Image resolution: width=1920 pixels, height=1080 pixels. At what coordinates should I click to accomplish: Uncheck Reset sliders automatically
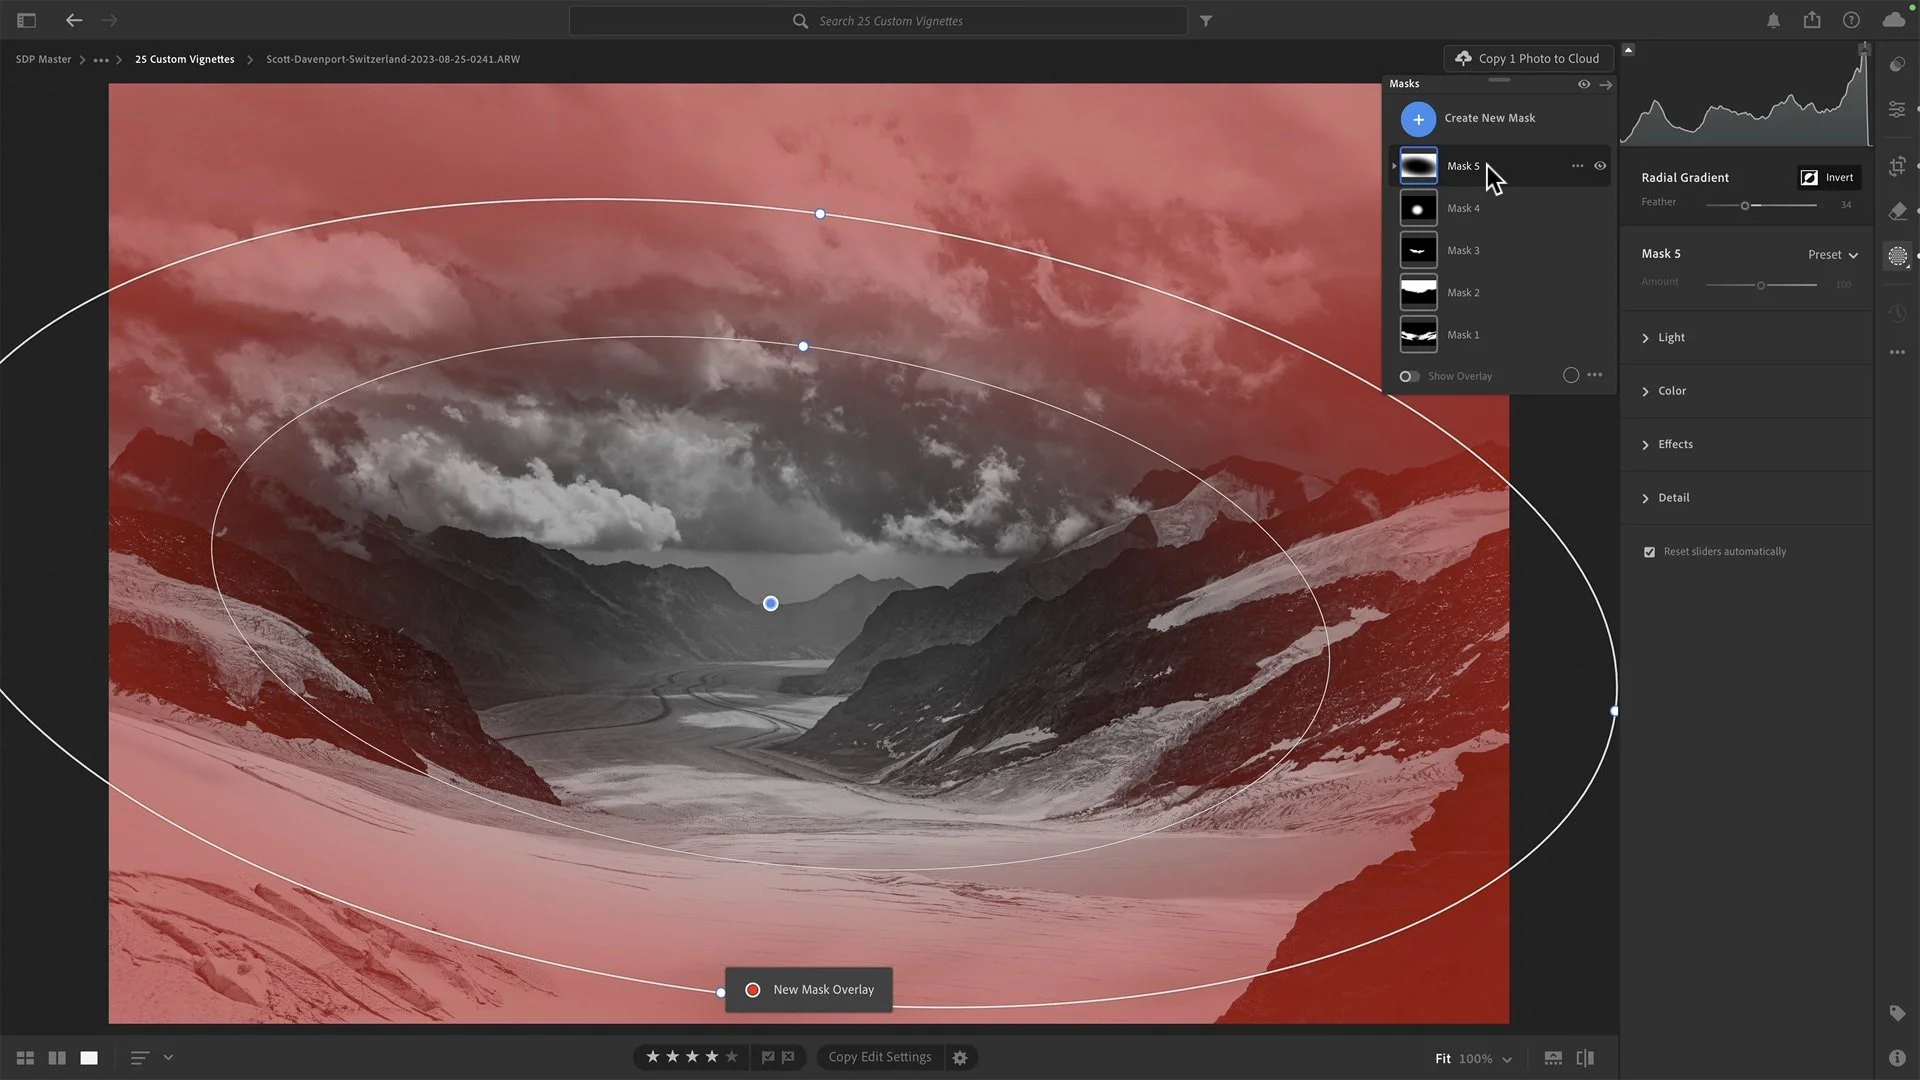(x=1649, y=552)
